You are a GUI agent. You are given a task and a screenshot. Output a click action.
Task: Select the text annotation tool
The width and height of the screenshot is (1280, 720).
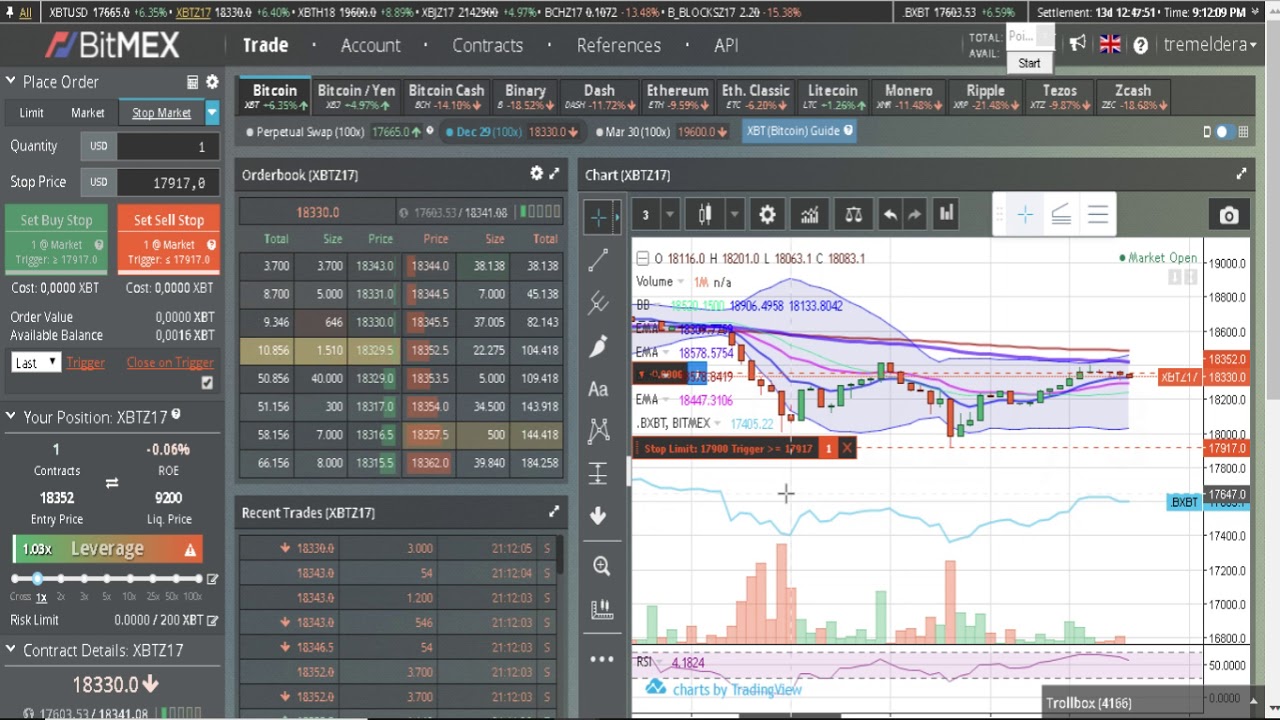click(599, 389)
